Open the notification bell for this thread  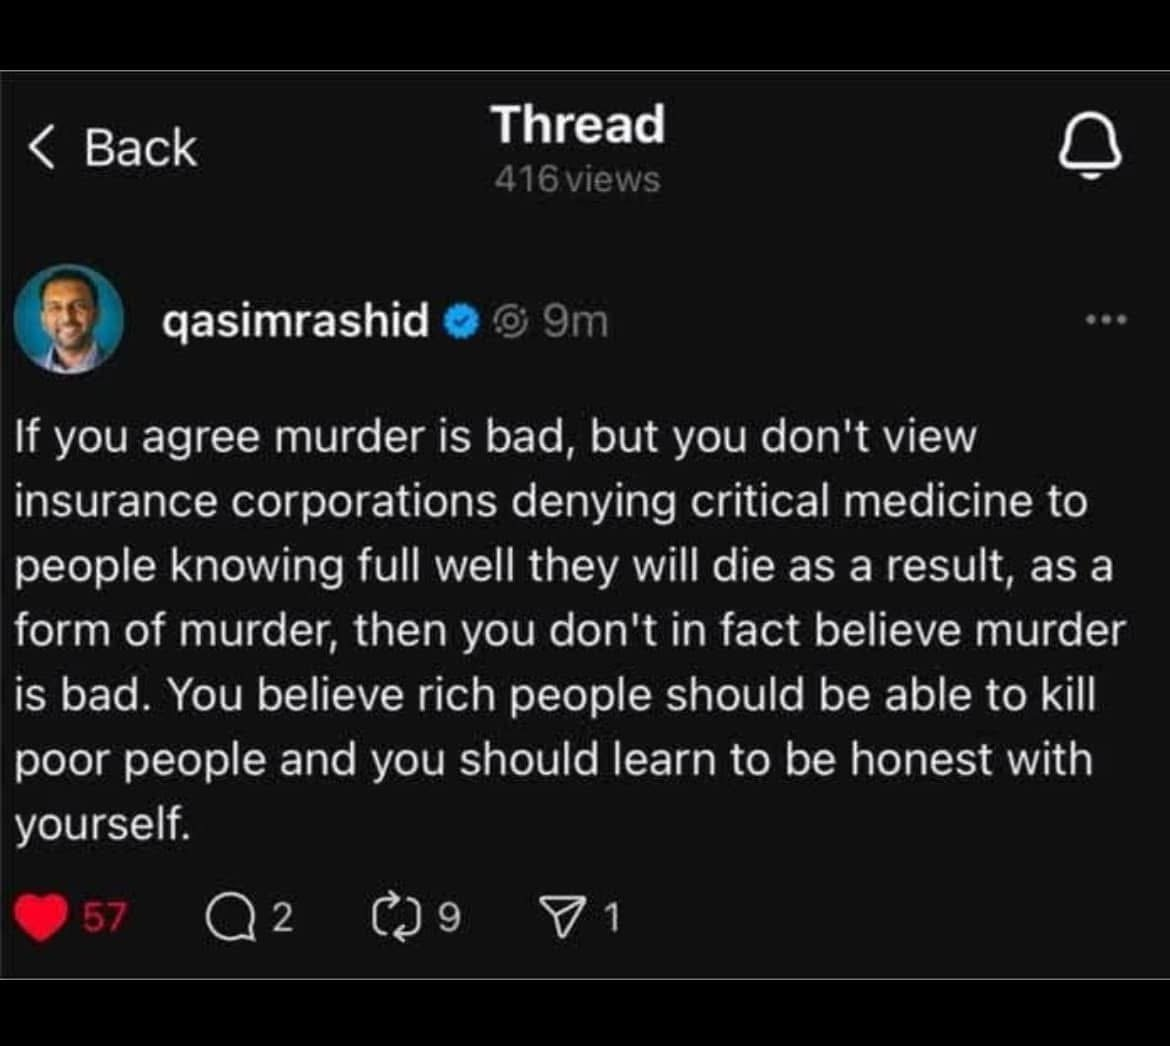tap(1090, 151)
